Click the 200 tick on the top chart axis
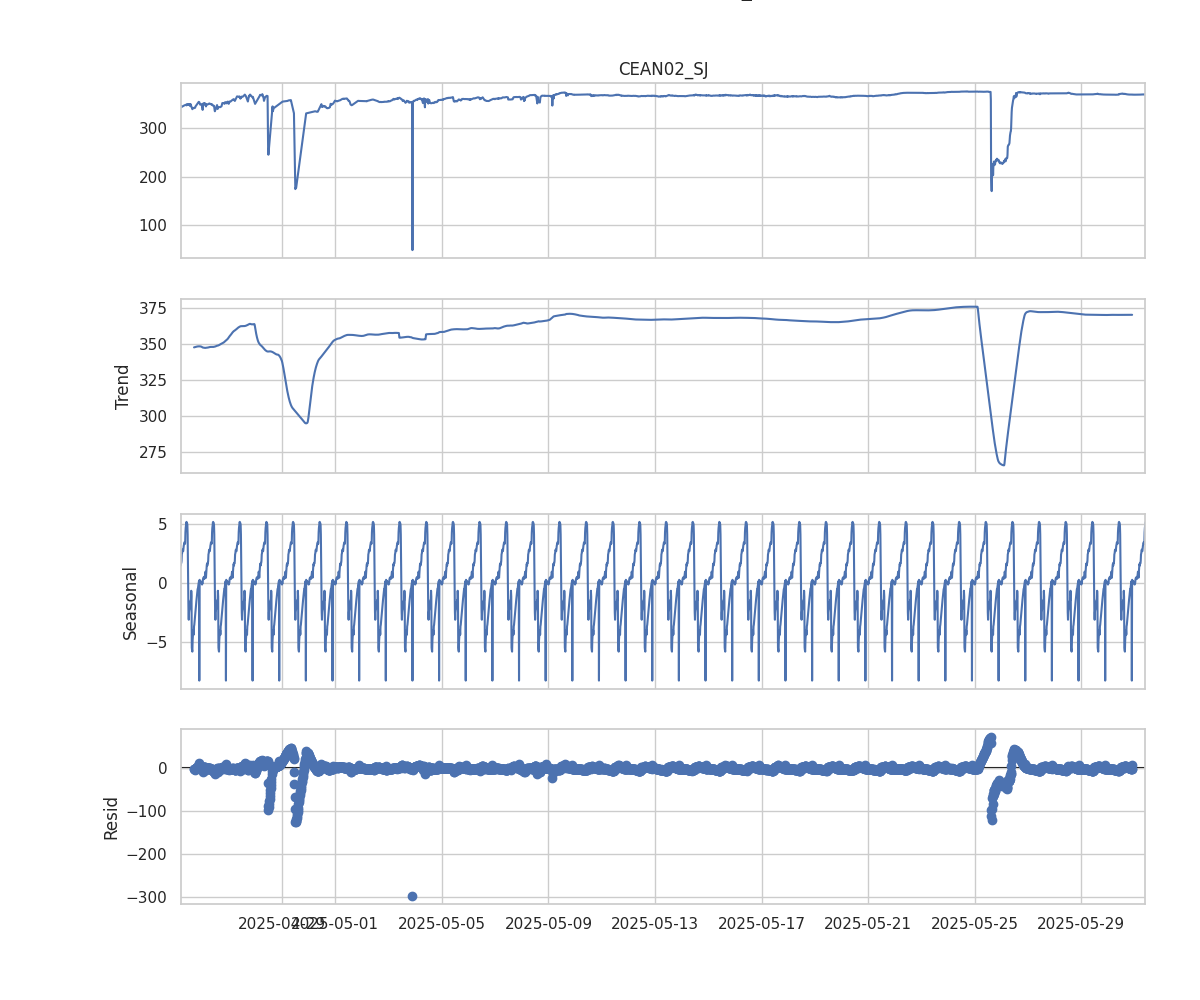This screenshot has height=1000, width=1200. 153,177
